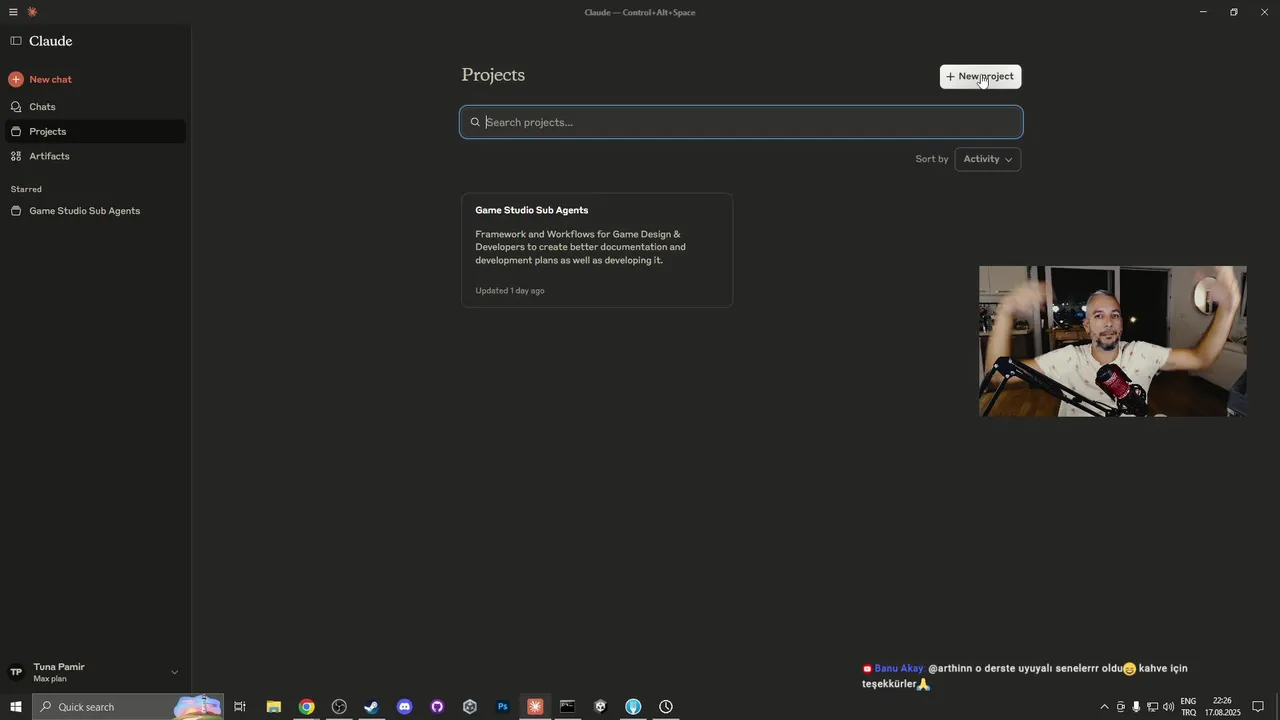Launch Google Chrome from the taskbar

coord(306,707)
